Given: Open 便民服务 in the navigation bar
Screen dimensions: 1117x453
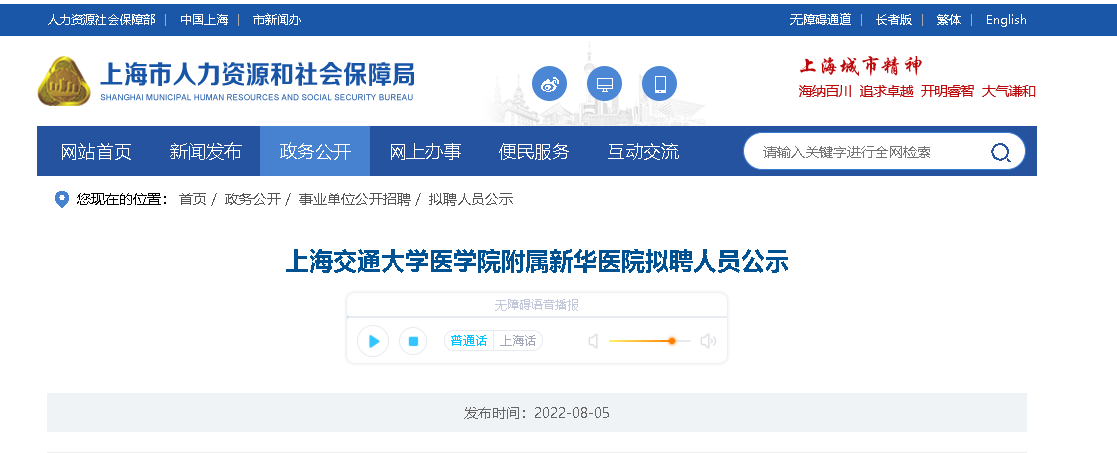Looking at the screenshot, I should pyautogui.click(x=534, y=151).
